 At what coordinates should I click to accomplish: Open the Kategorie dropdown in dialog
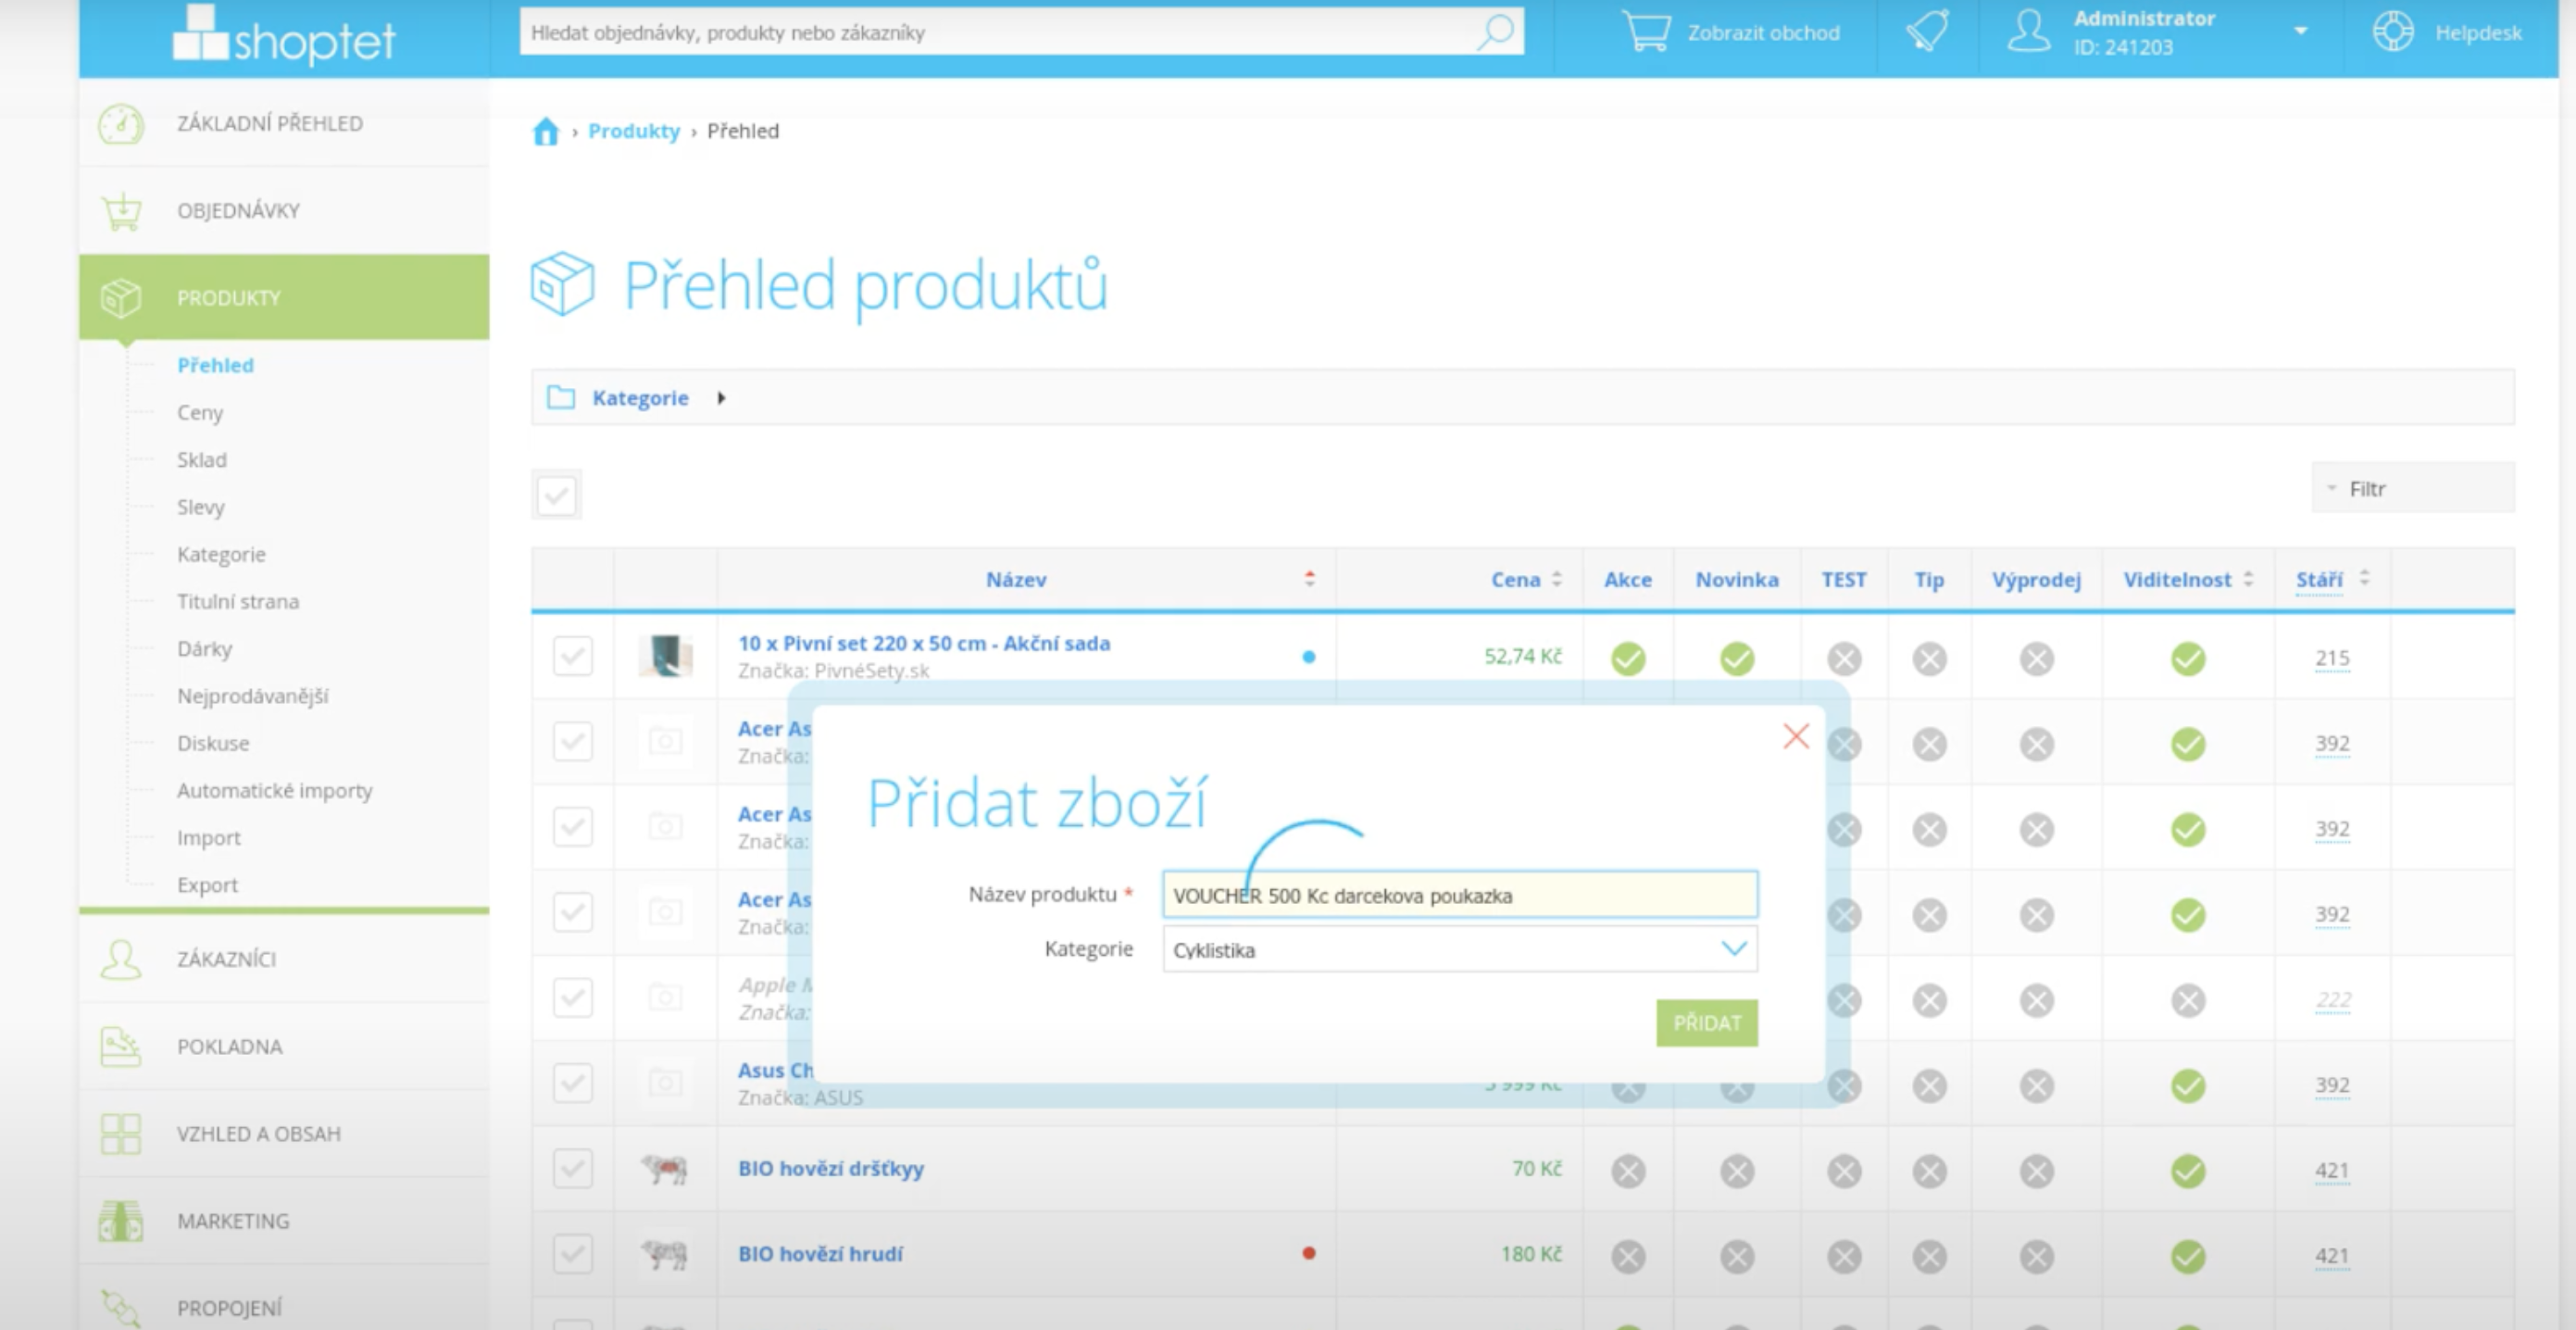(x=1460, y=949)
